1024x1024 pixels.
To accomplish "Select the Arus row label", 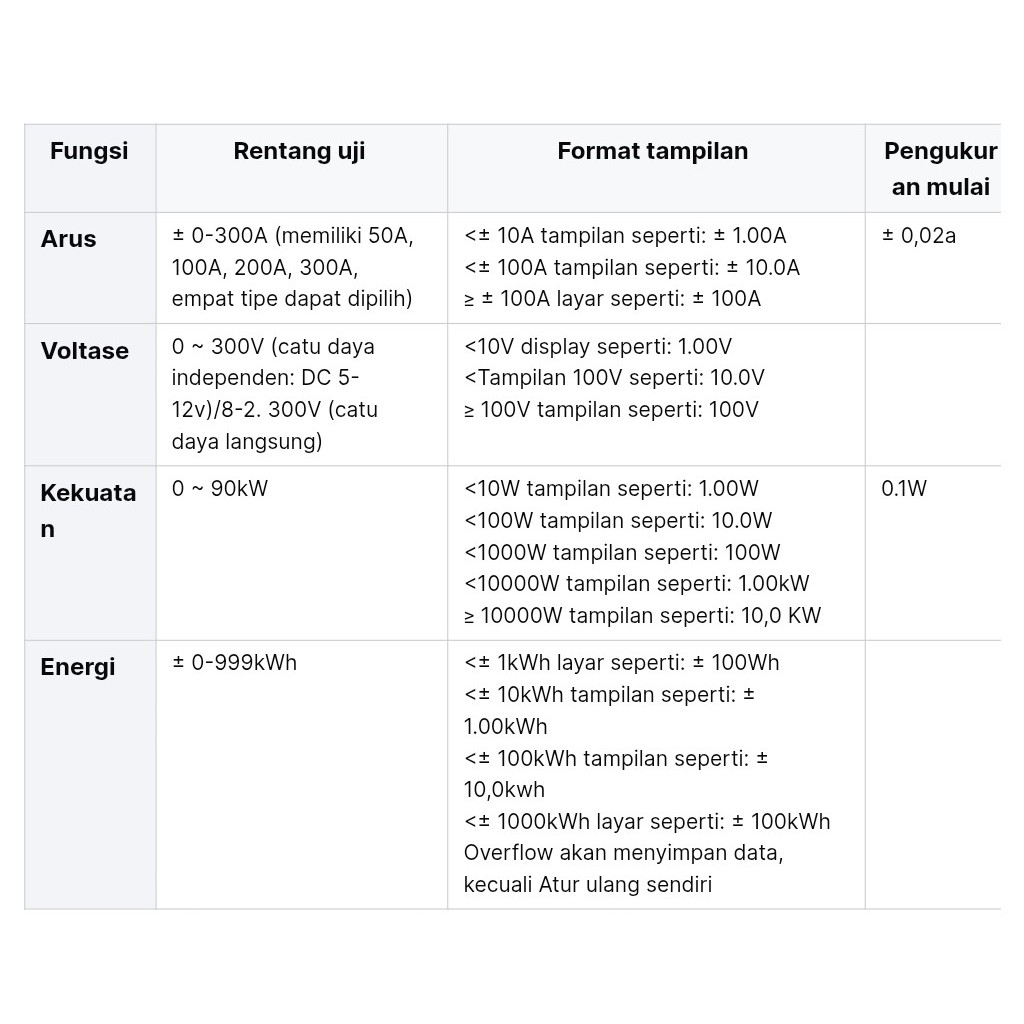I will coord(69,239).
